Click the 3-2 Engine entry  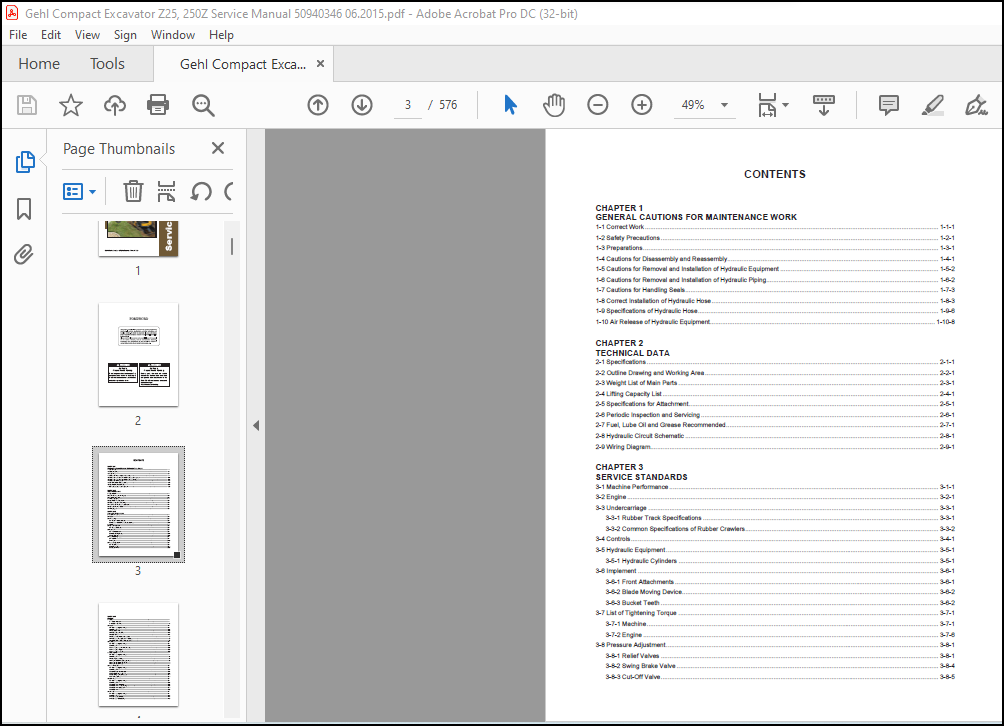775,497
